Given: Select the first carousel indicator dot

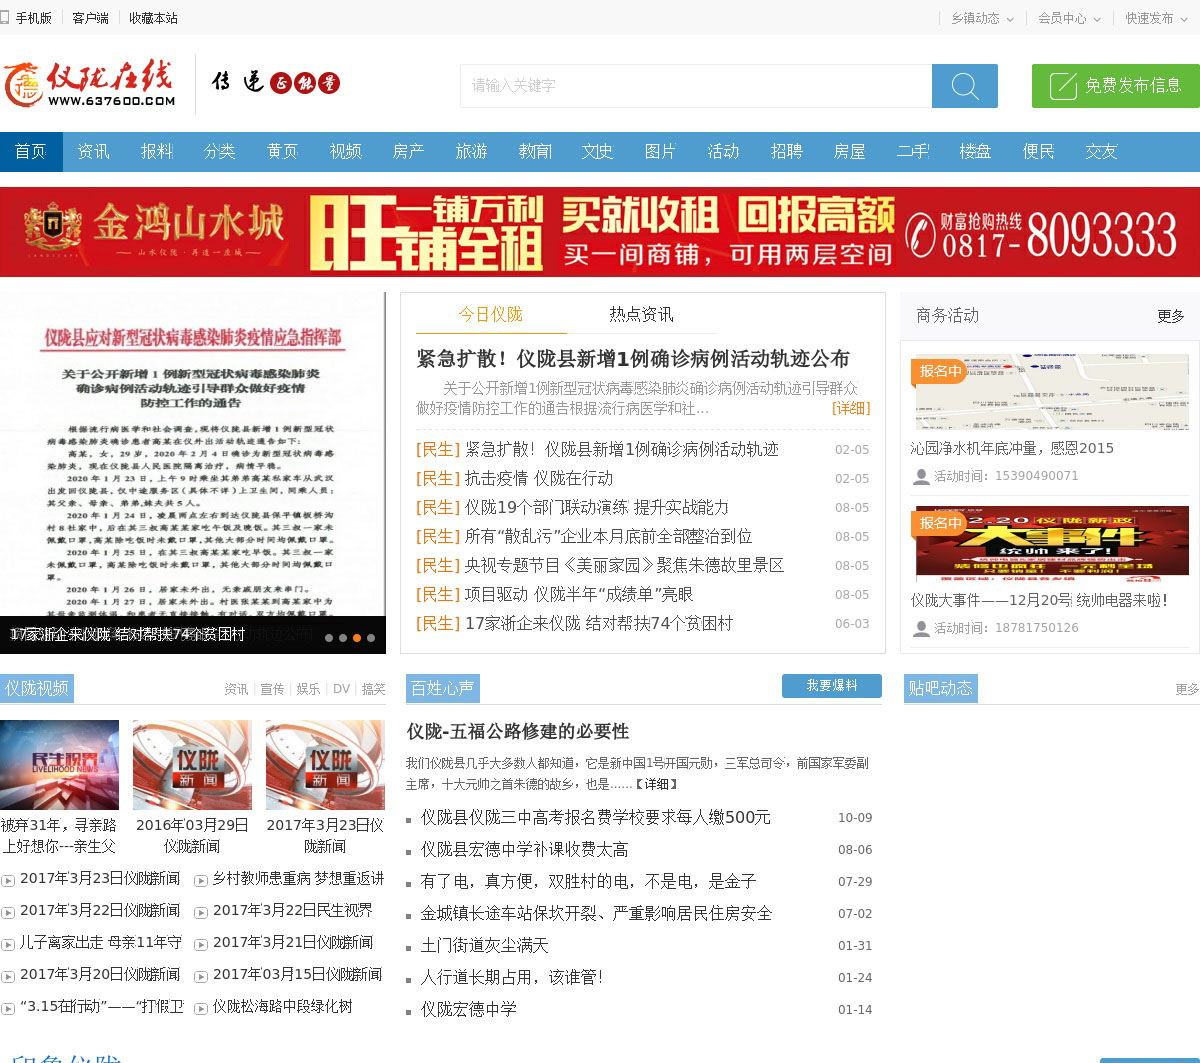Looking at the screenshot, I should coord(329,638).
